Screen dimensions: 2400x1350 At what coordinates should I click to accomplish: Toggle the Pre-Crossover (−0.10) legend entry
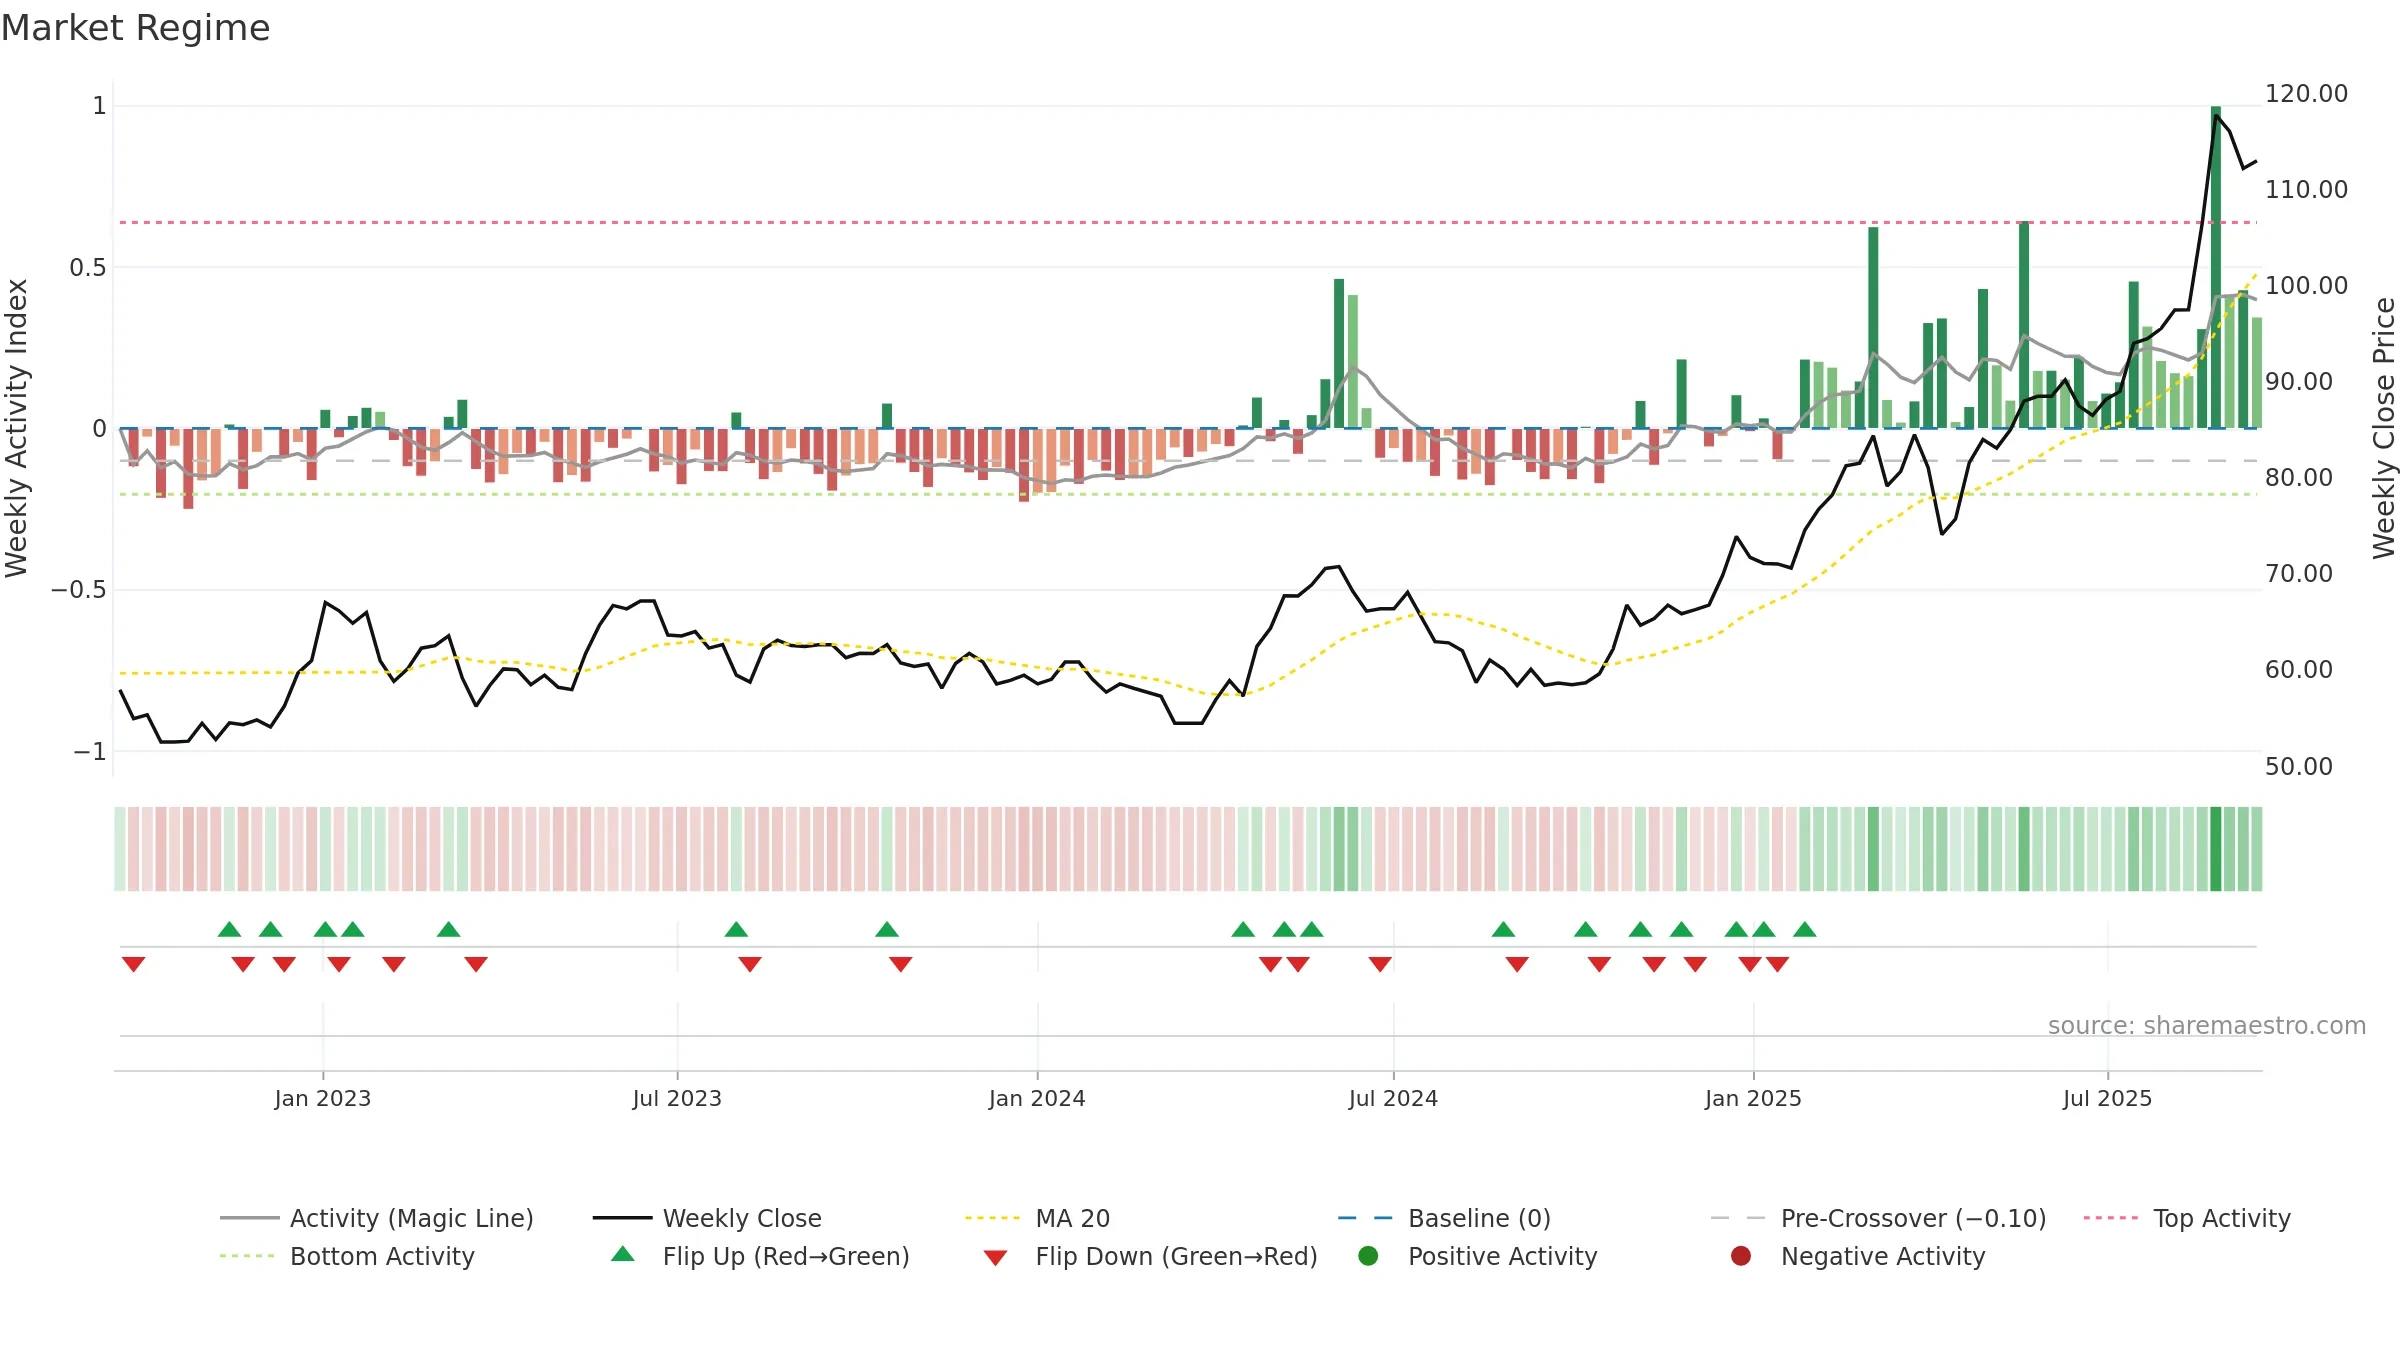point(1878,1218)
